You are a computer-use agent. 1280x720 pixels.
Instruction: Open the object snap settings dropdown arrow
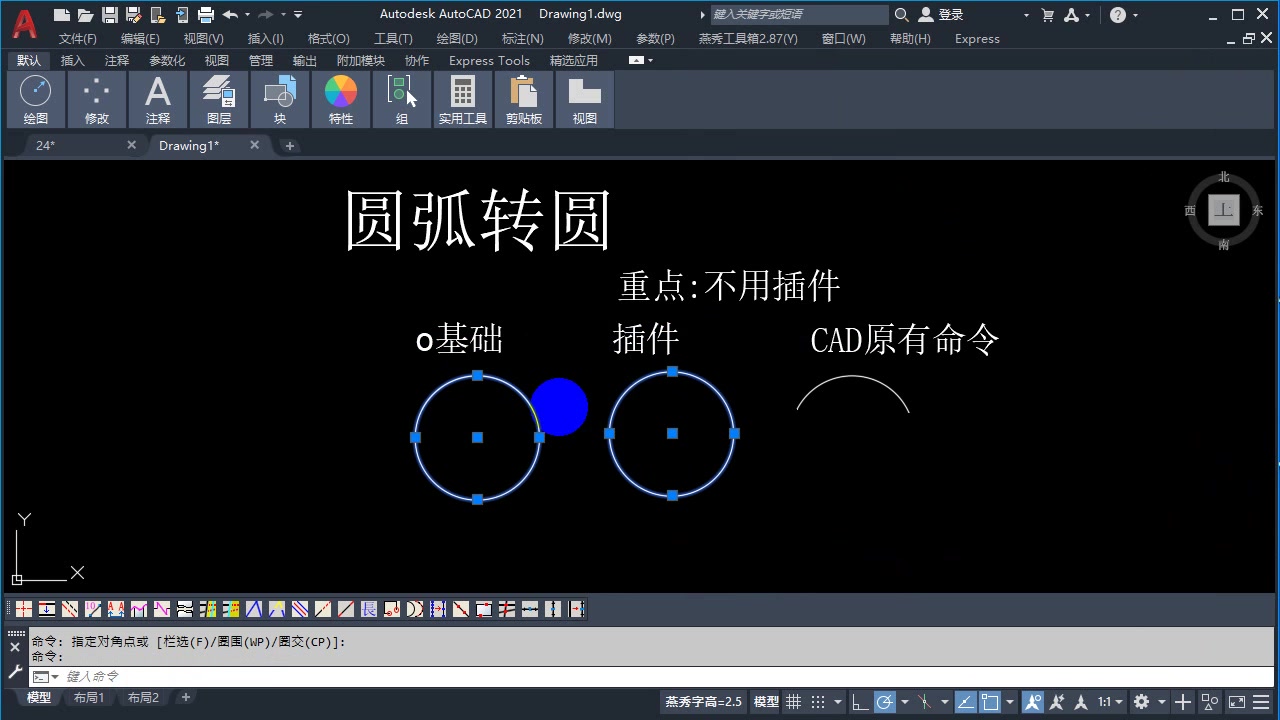(1008, 701)
